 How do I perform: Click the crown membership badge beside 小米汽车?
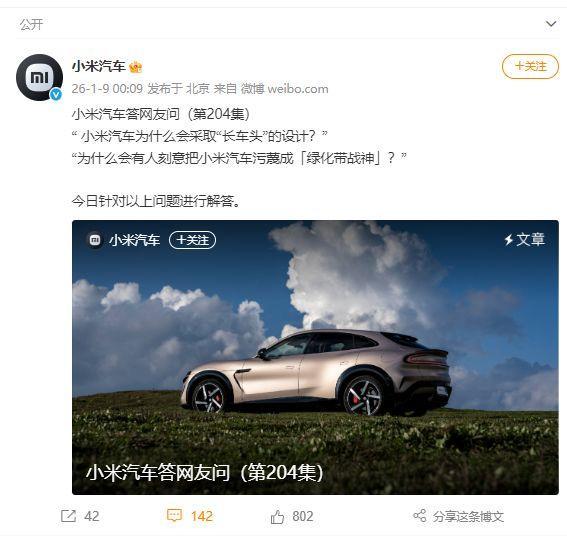pyautogui.click(x=136, y=67)
